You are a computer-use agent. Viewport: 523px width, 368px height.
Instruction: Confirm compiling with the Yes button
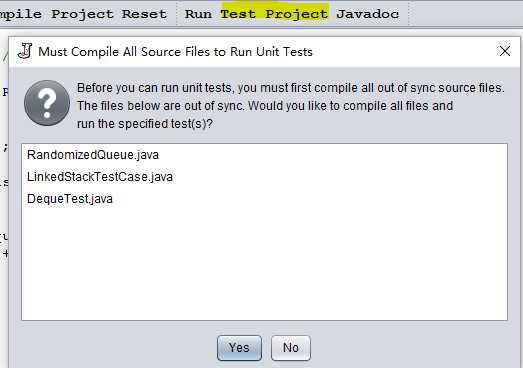tap(239, 348)
